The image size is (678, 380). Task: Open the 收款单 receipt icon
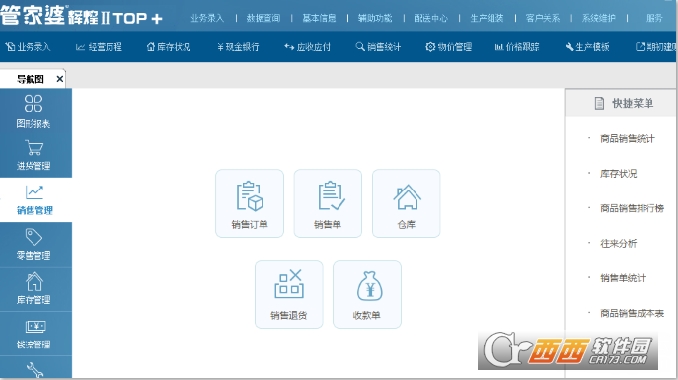click(x=367, y=294)
